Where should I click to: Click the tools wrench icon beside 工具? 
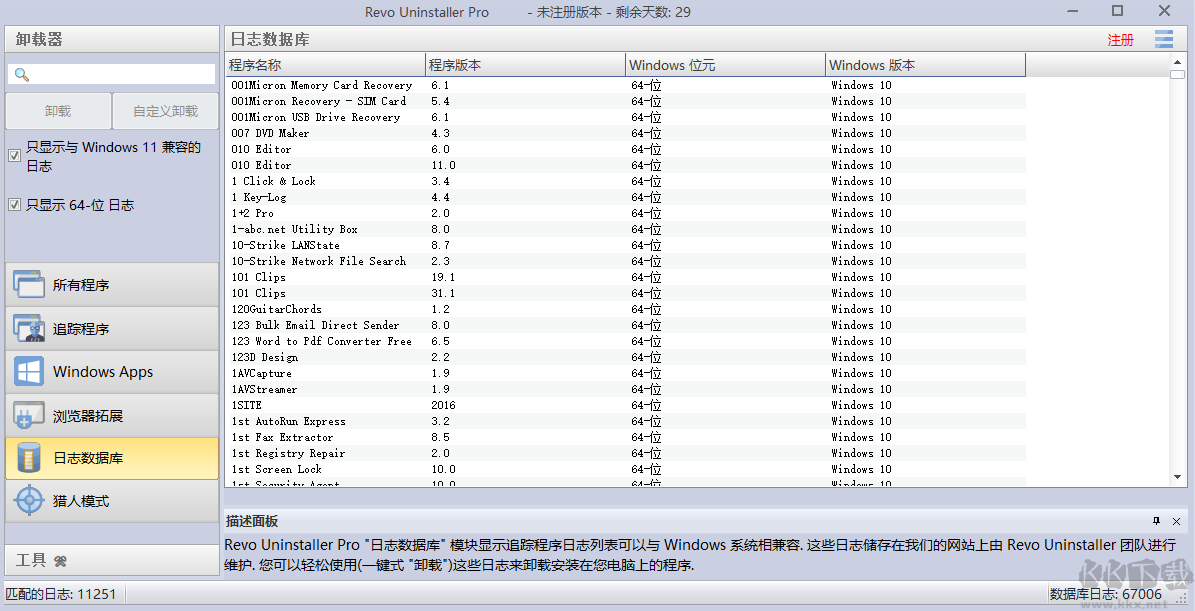(x=61, y=561)
